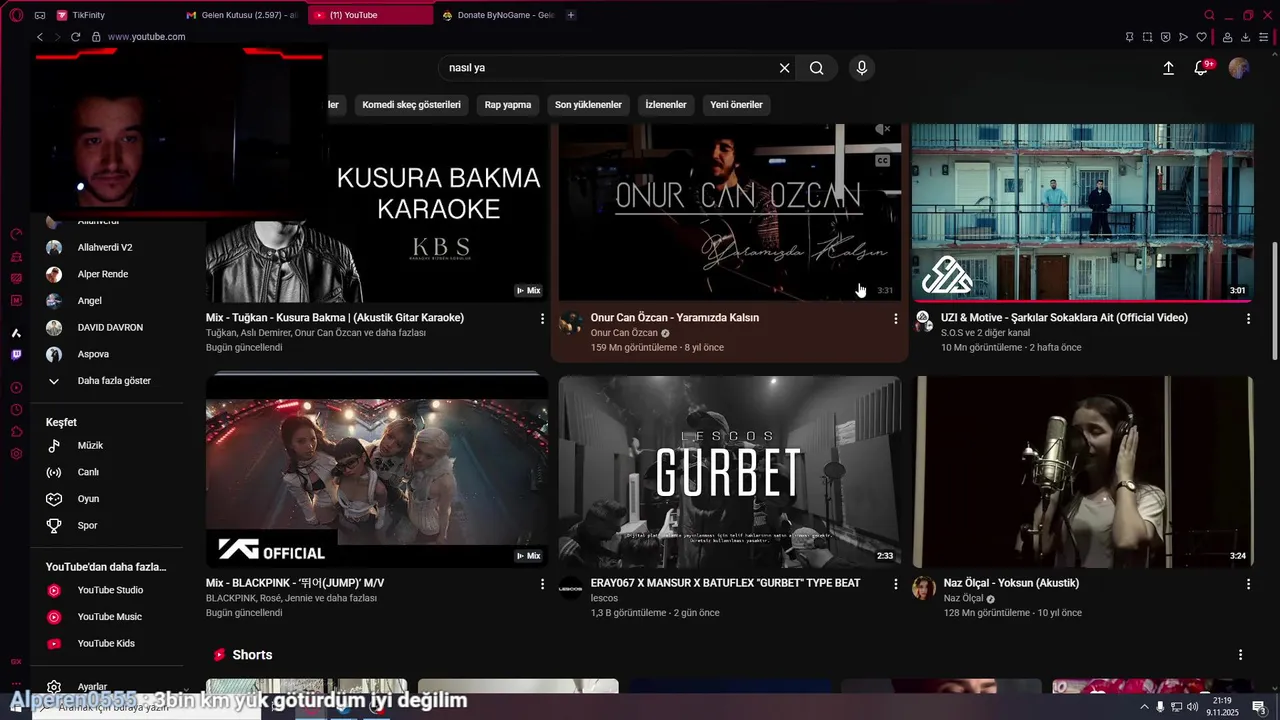Screen dimensions: 1280x720
Task: Open YouTube notifications bell
Action: pos(1201,68)
